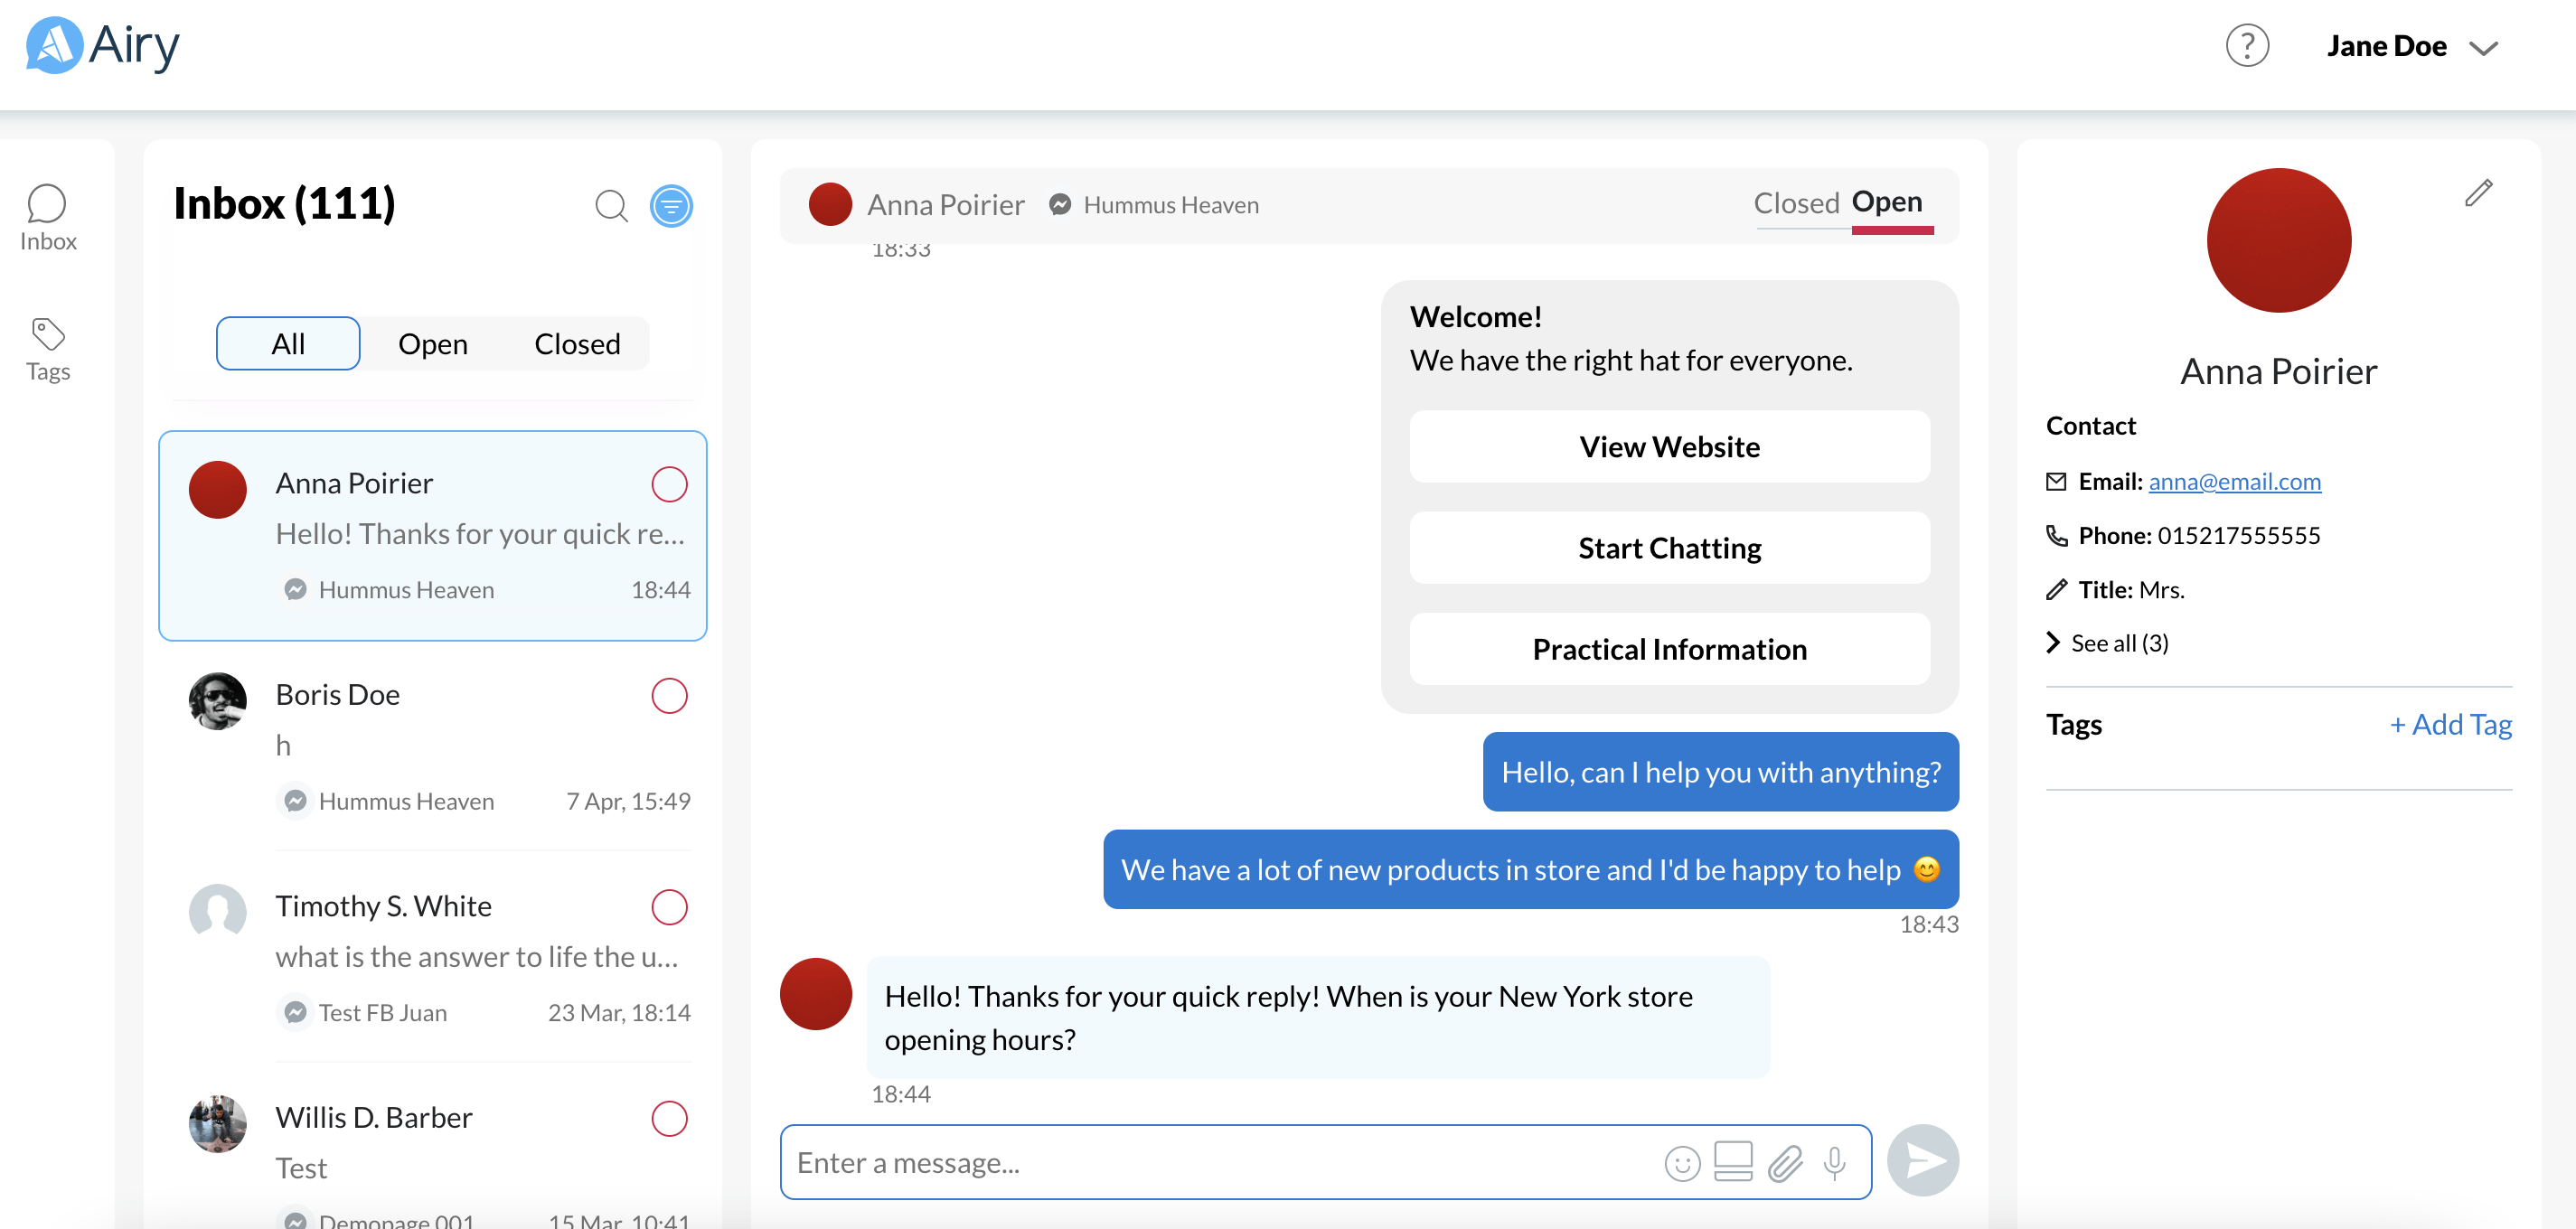Click the microphone voice recording icon

click(x=1834, y=1163)
